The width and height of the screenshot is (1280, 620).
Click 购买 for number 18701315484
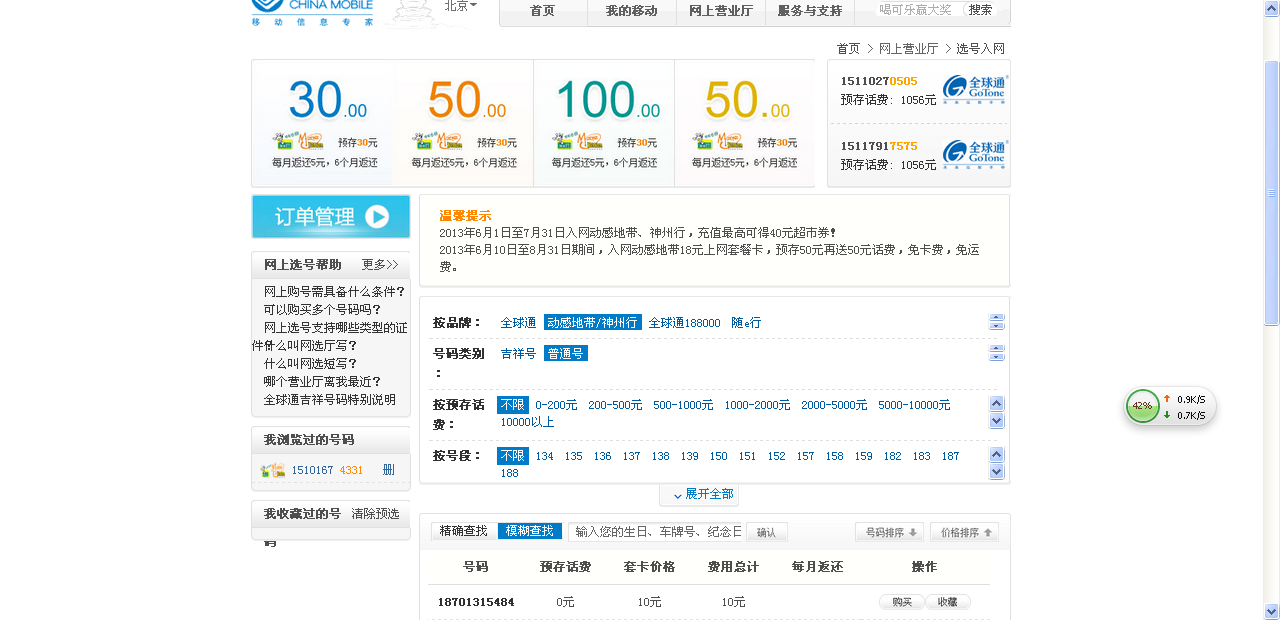[x=902, y=602]
